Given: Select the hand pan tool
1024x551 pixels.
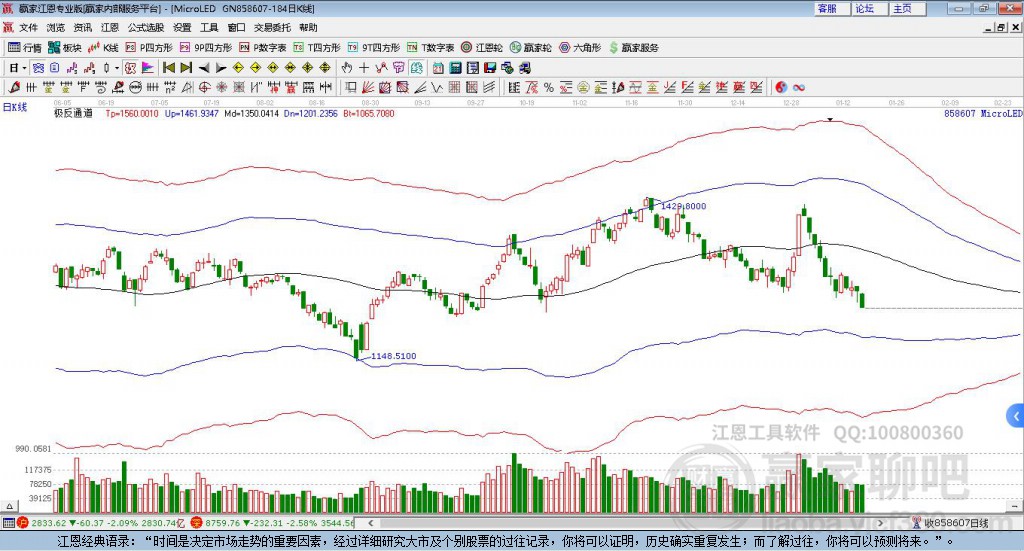Looking at the screenshot, I should click(x=347, y=68).
